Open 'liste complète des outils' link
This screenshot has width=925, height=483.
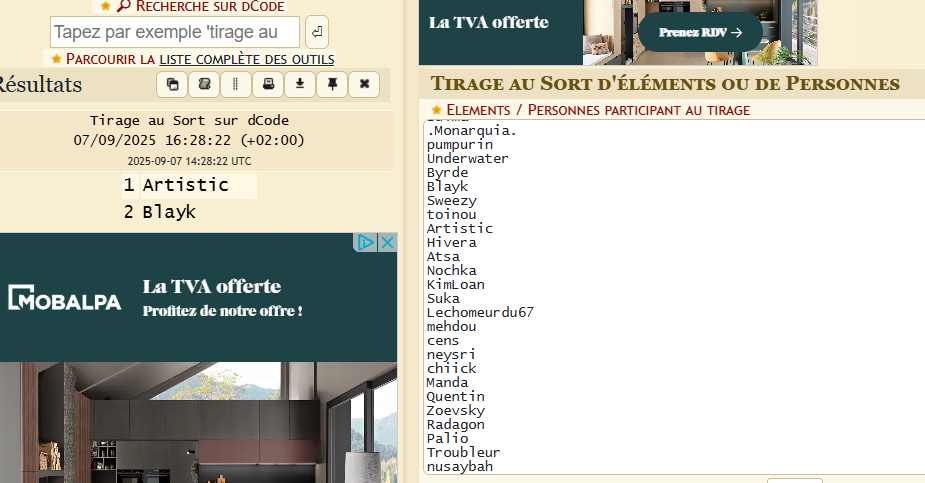[x=247, y=59]
